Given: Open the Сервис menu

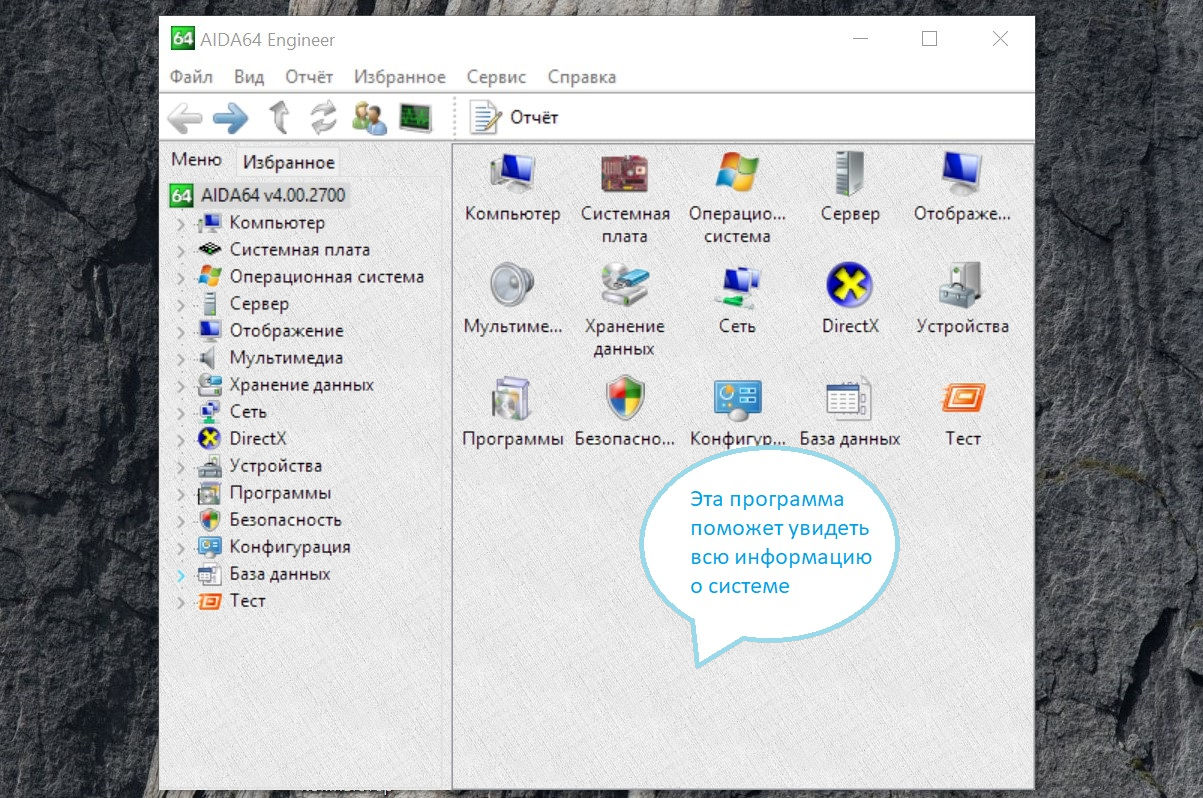Looking at the screenshot, I should [x=496, y=77].
